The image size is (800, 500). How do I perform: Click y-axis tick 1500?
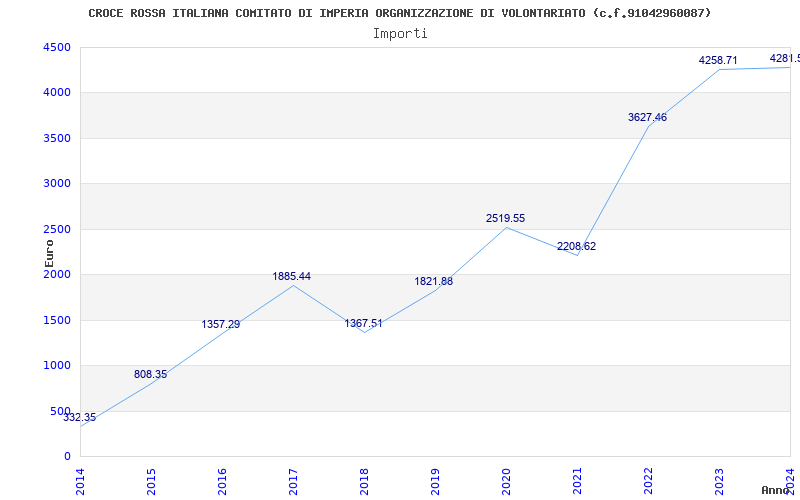[57, 320]
